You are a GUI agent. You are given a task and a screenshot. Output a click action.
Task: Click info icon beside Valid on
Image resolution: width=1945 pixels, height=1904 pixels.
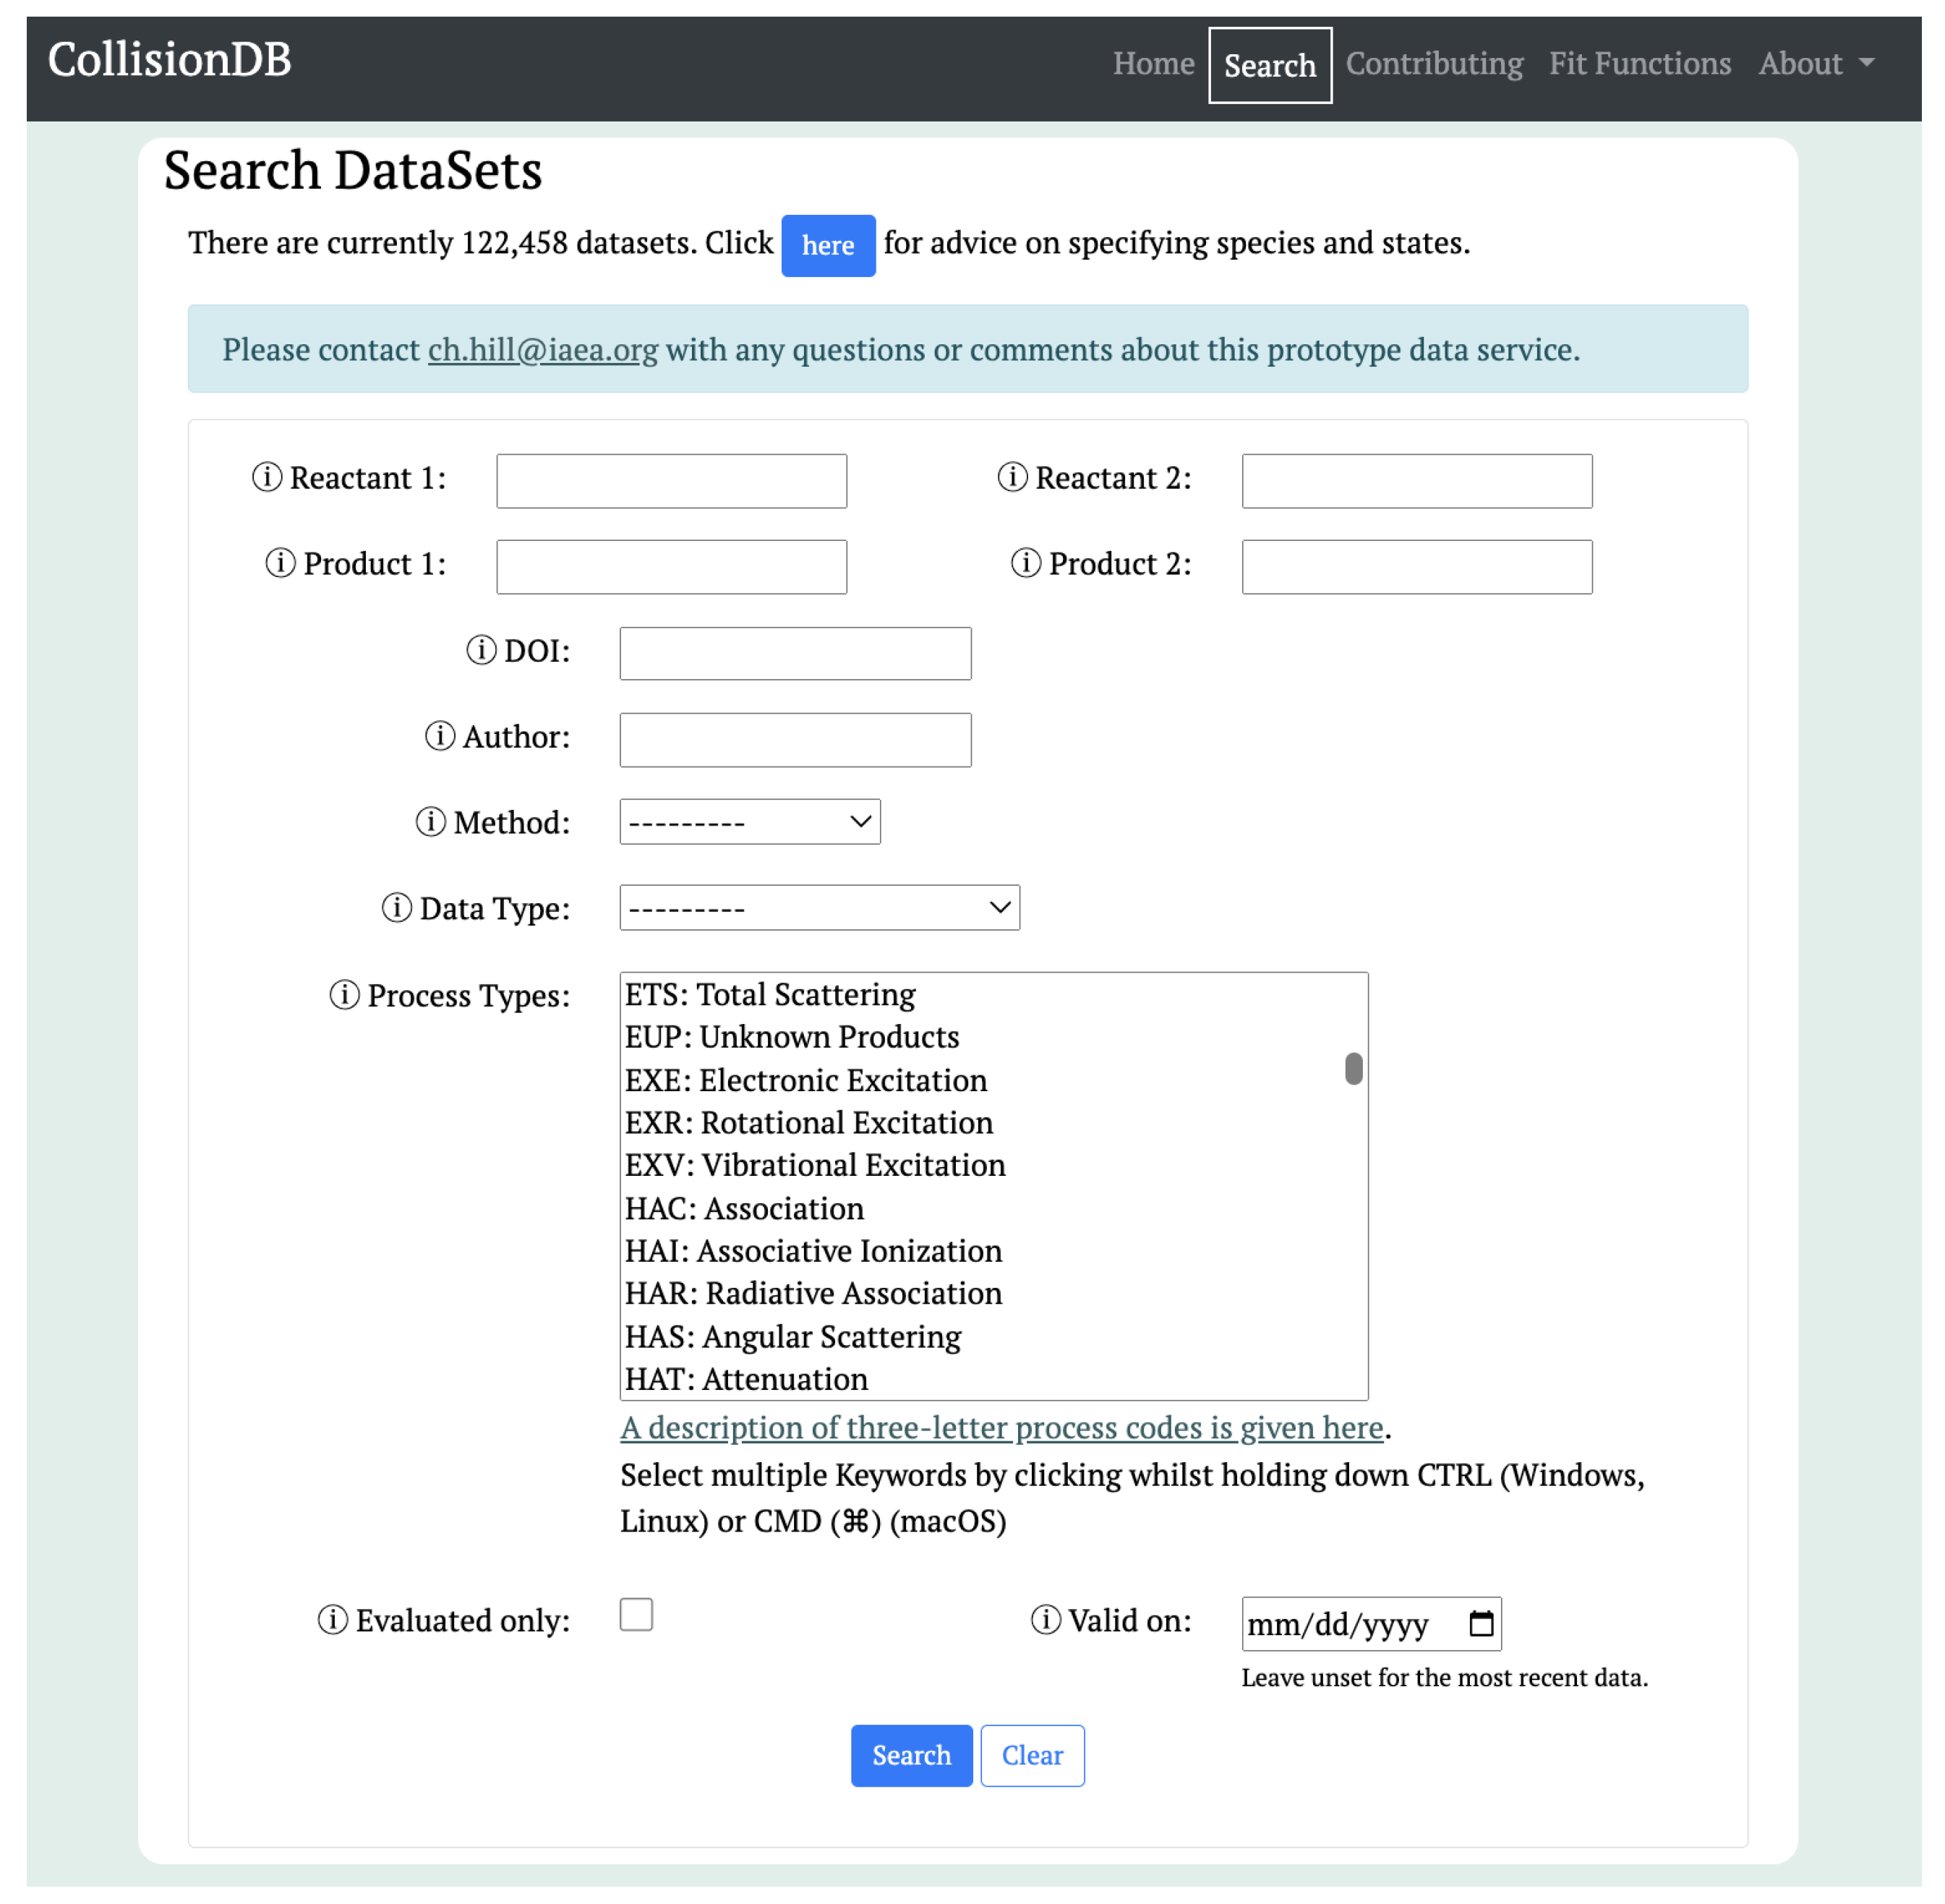(x=1046, y=1621)
